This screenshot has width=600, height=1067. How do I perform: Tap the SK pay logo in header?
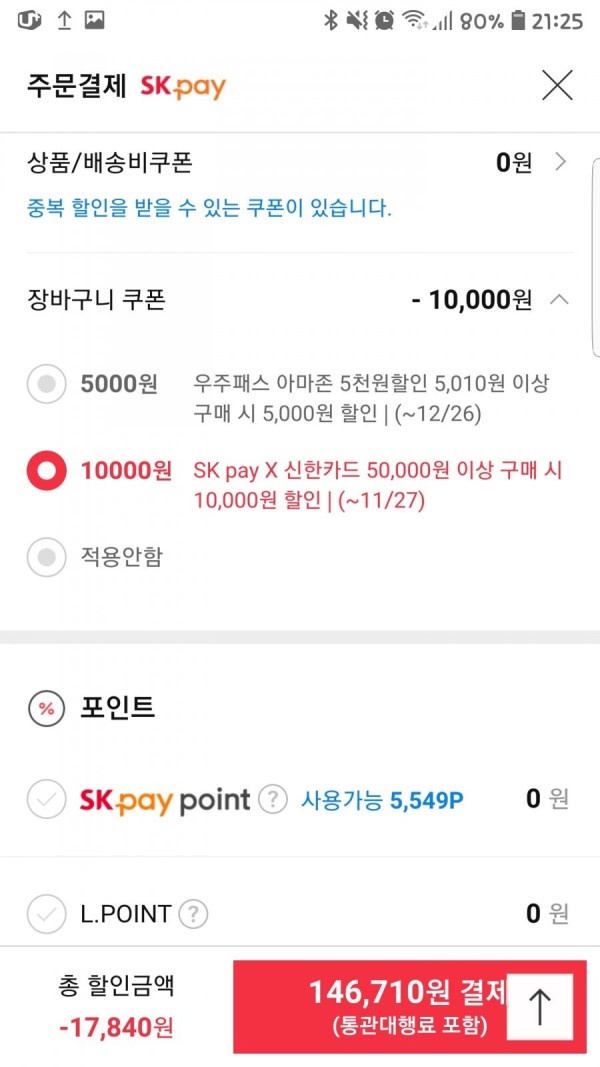click(183, 87)
